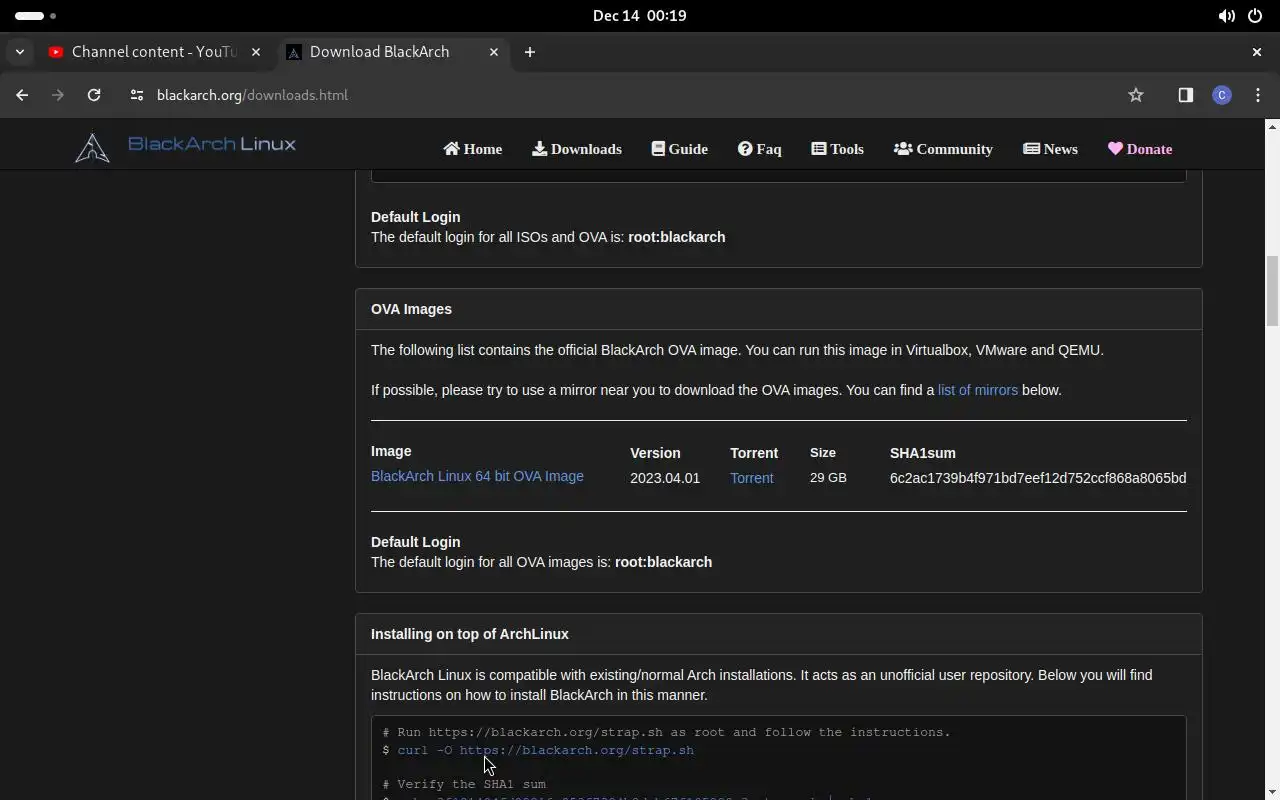Viewport: 1280px width, 800px height.
Task: Open the Dec 14 00:19 clock menu
Action: point(640,16)
